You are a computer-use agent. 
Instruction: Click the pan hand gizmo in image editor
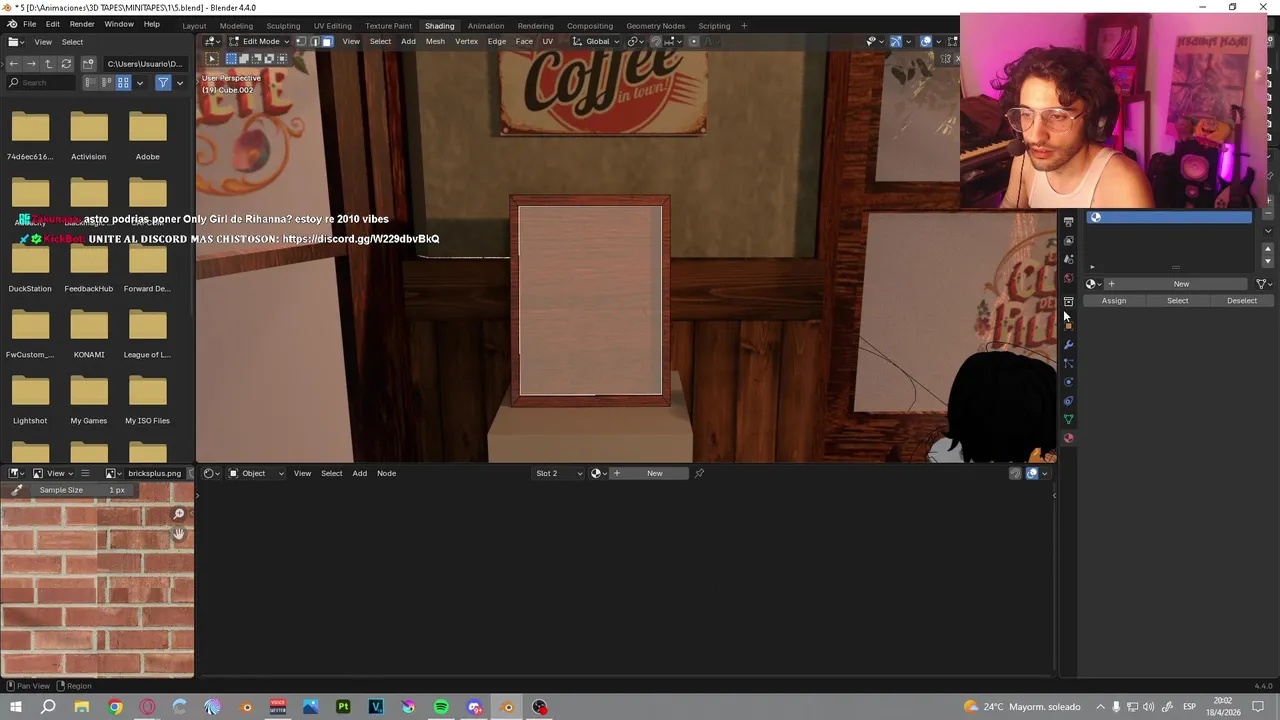(x=179, y=533)
